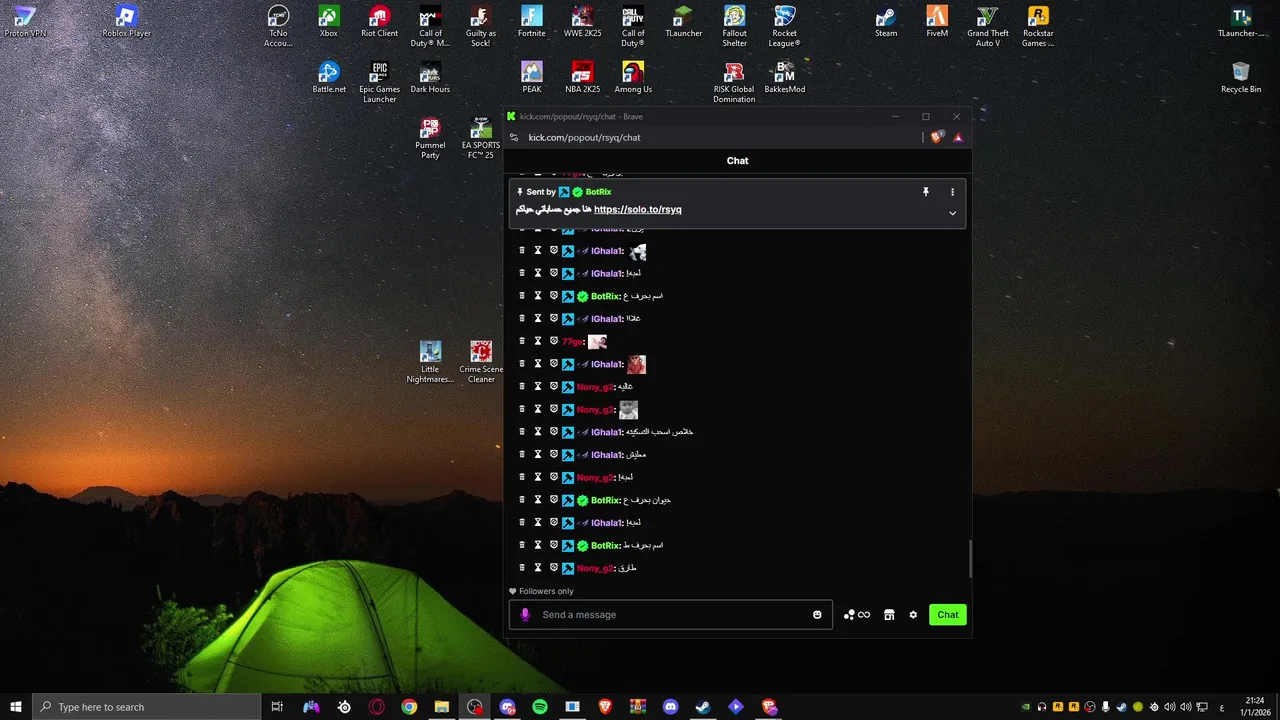The width and height of the screenshot is (1280, 720).
Task: Click ban shield on 'خلاص اسحب السكينه' row
Action: 554,432
